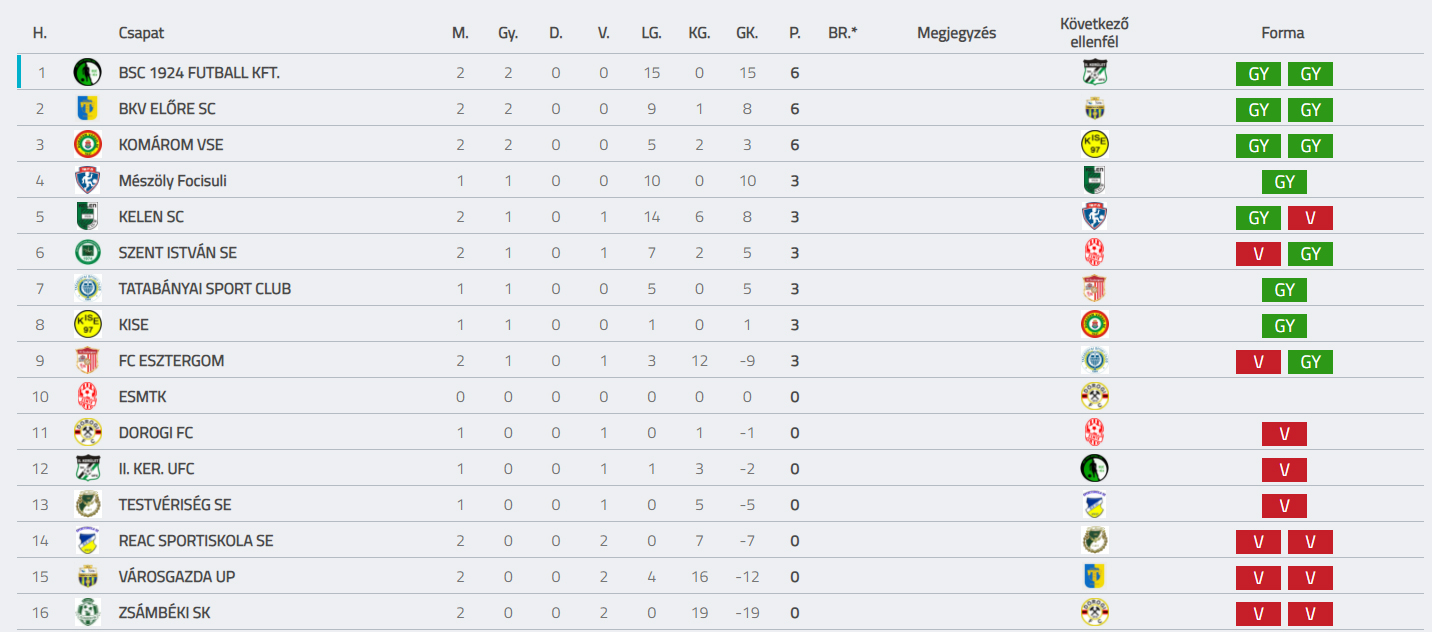The width and height of the screenshot is (1432, 632).
Task: Select the REAC SPORTISKOLA SE team badge
Action: [88, 540]
